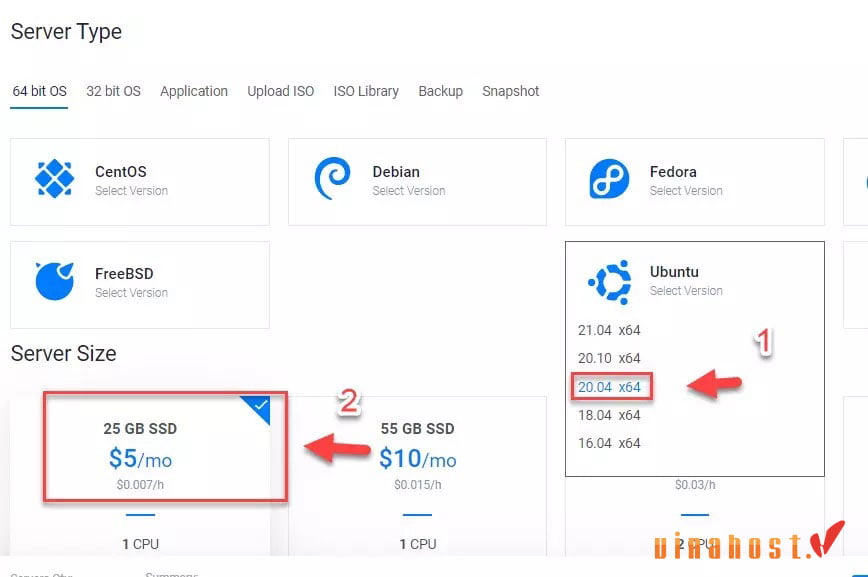Click the CentOS title text
868x577 pixels.
pyautogui.click(x=121, y=172)
